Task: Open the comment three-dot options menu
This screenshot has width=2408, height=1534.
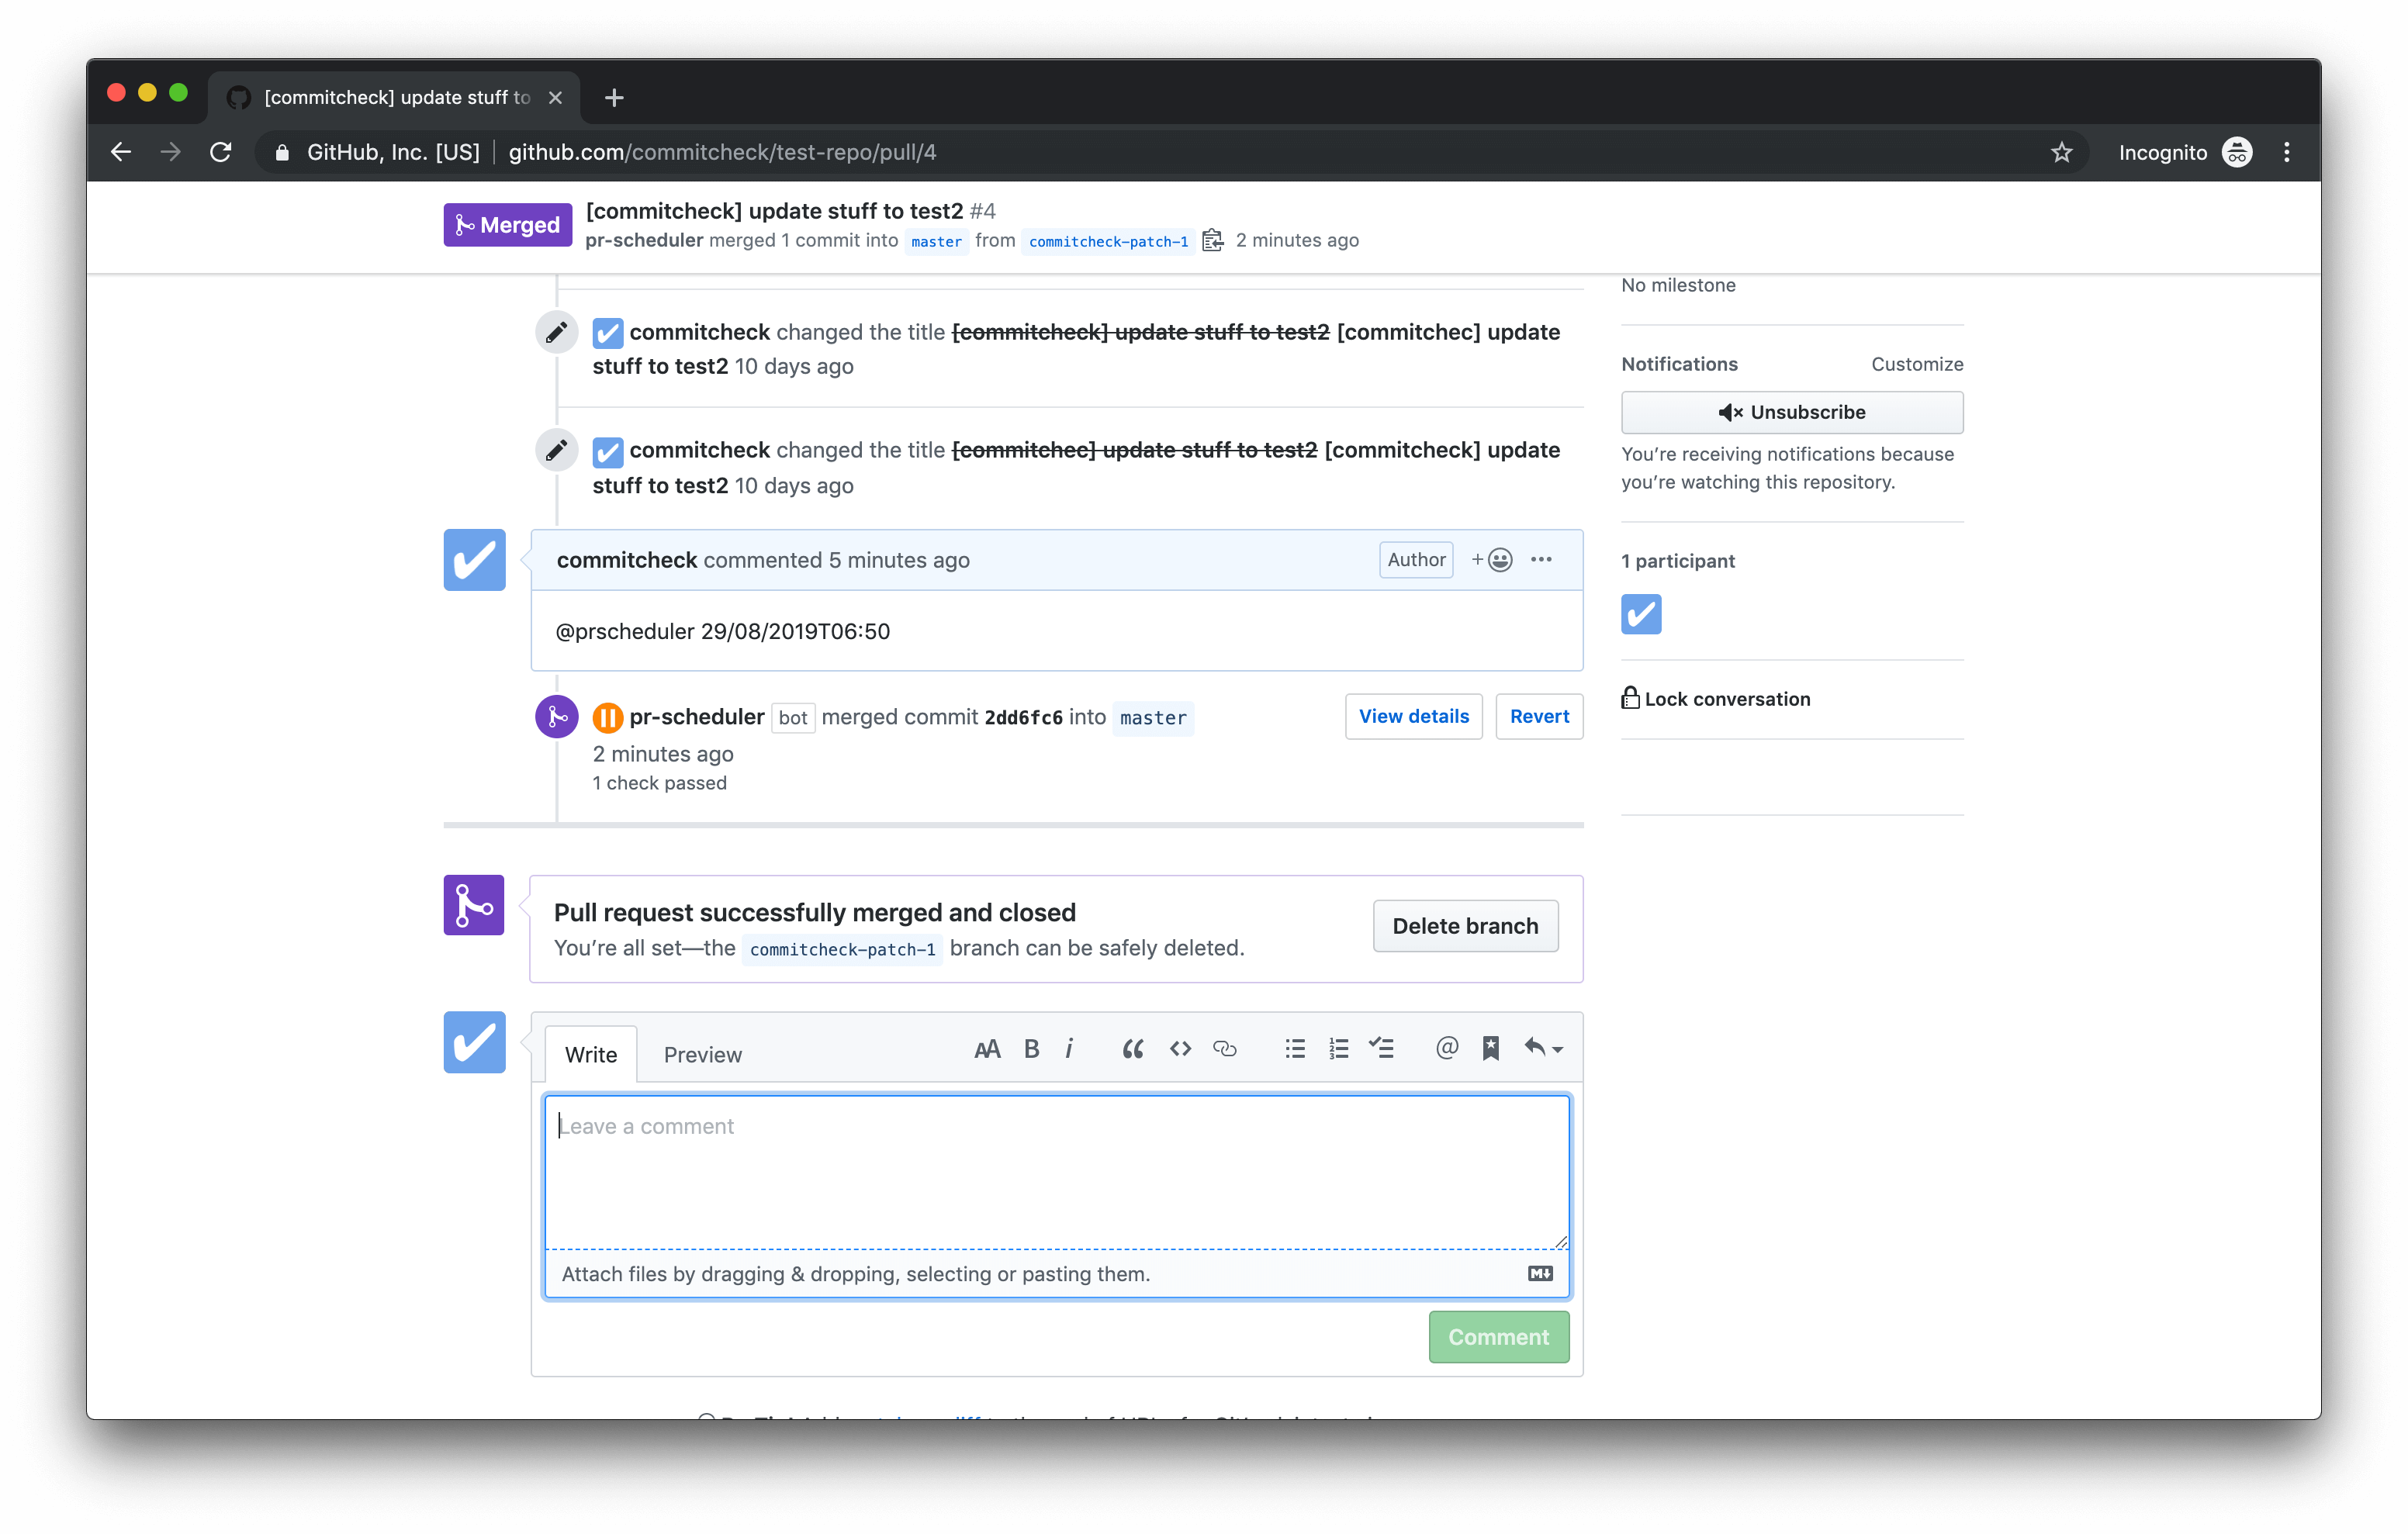Action: tap(1541, 560)
